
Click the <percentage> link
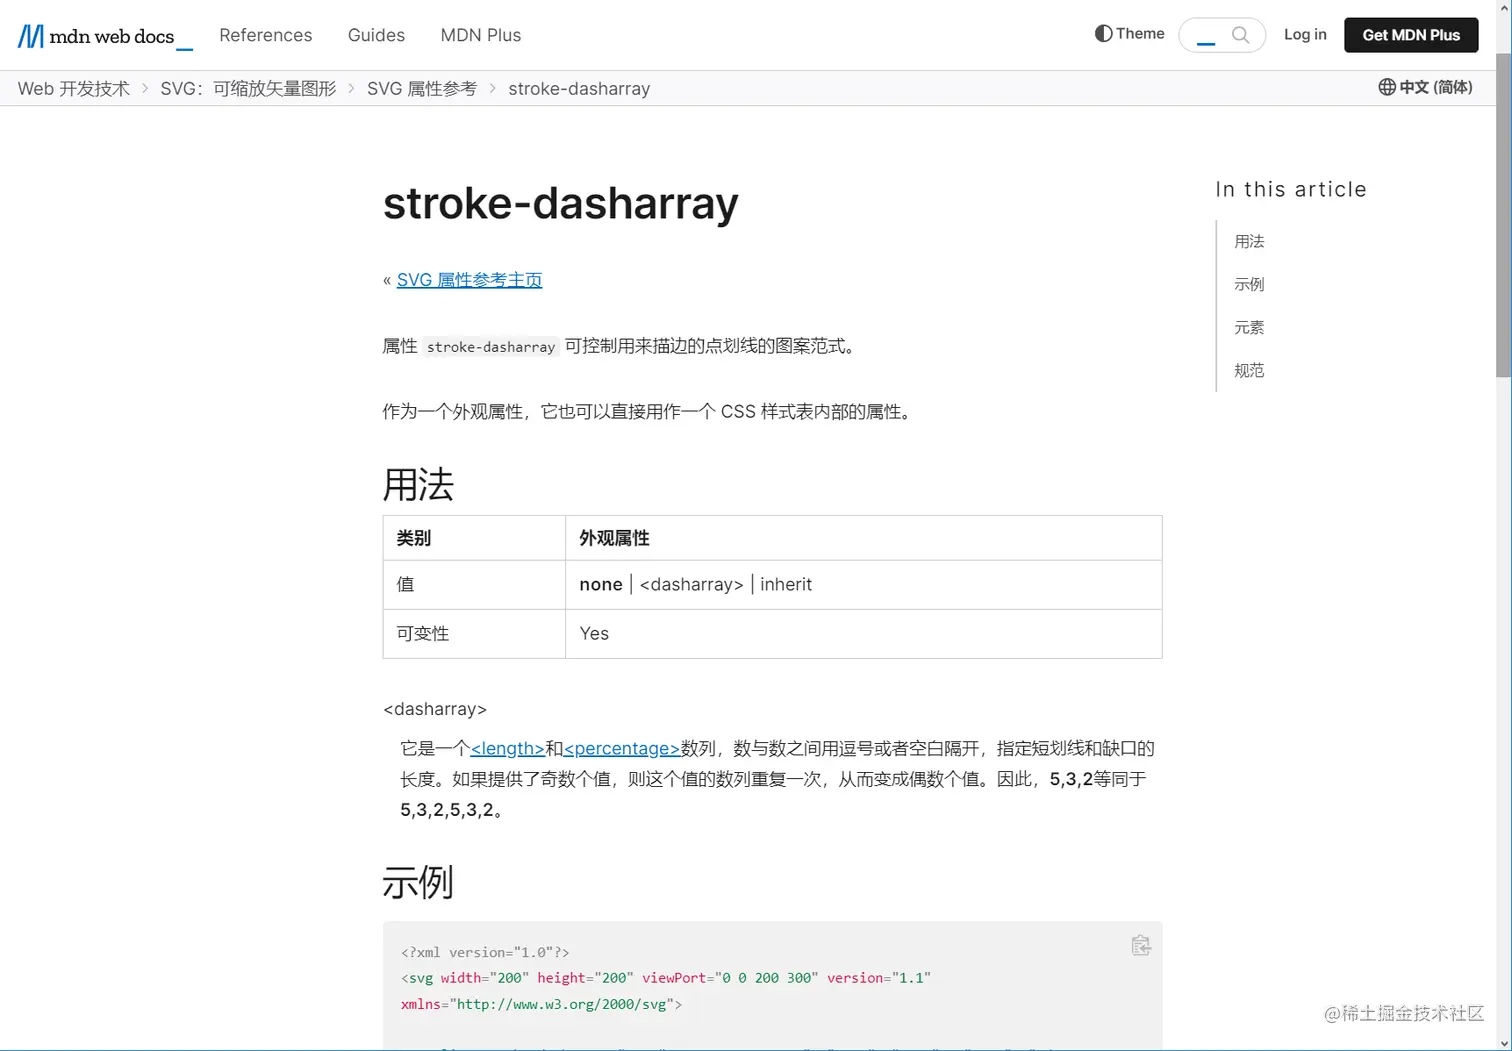(x=620, y=748)
